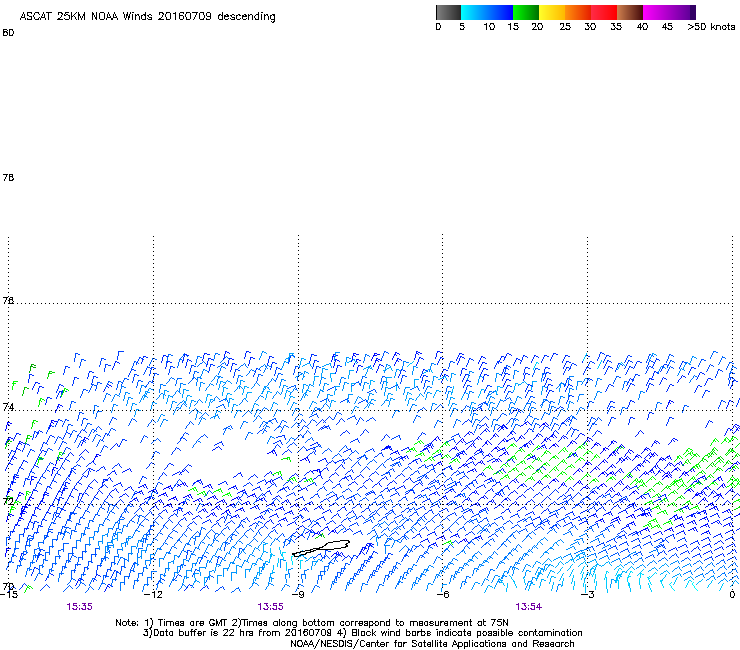Click the 'Note: 1) Times are GMT' footnote line
Screen dimensions: 740x650
tap(312, 623)
